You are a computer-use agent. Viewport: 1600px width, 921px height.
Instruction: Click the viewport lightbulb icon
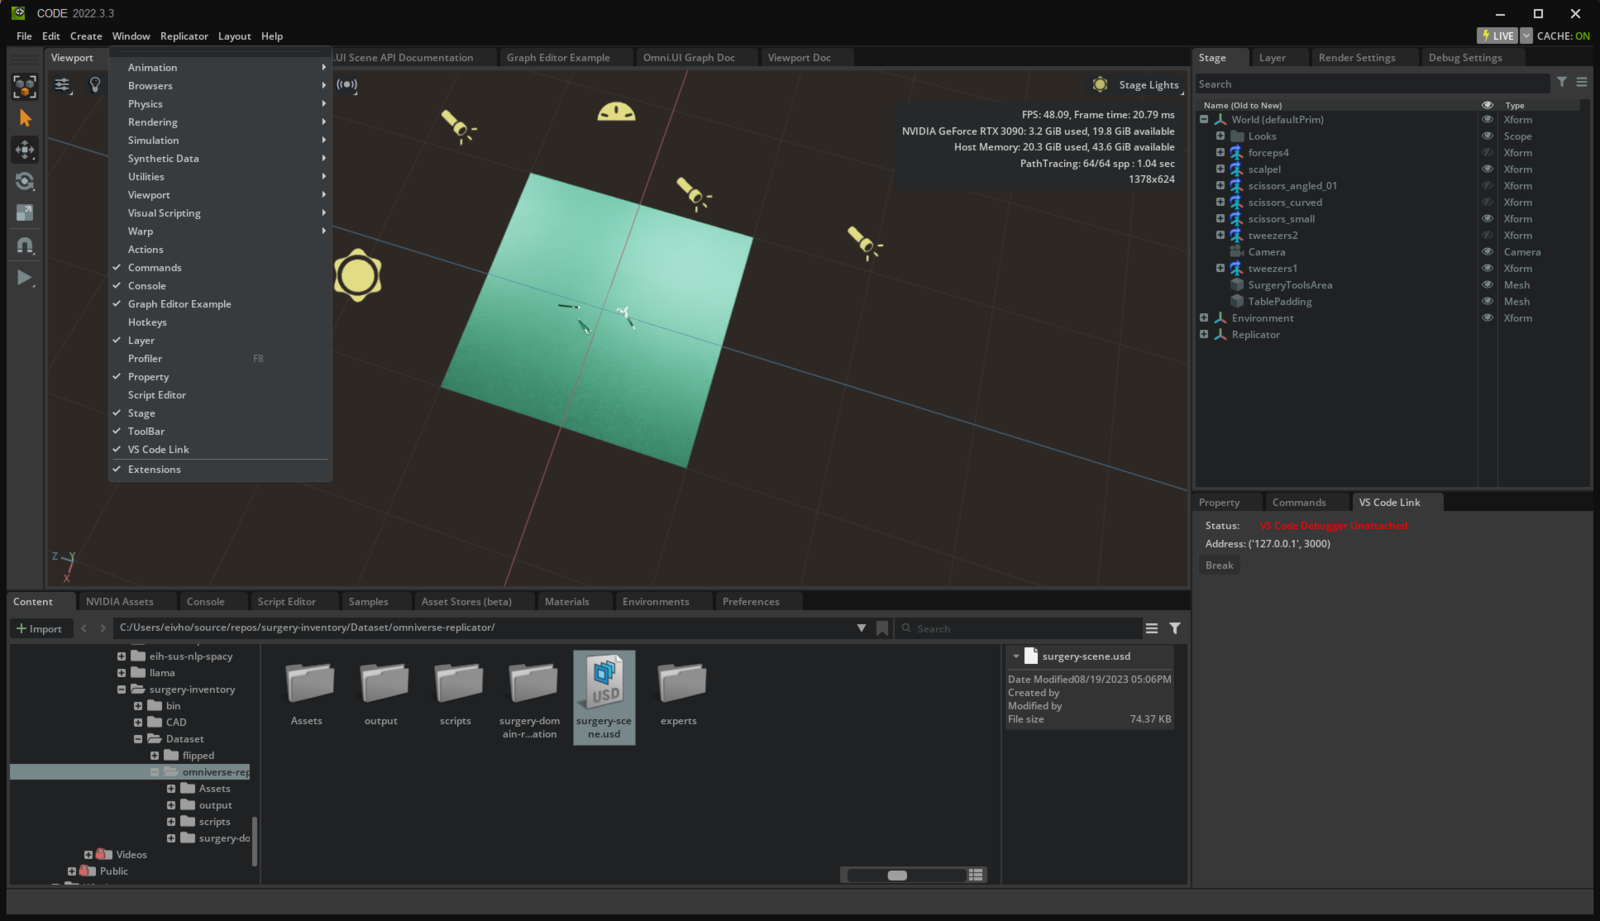pos(95,85)
